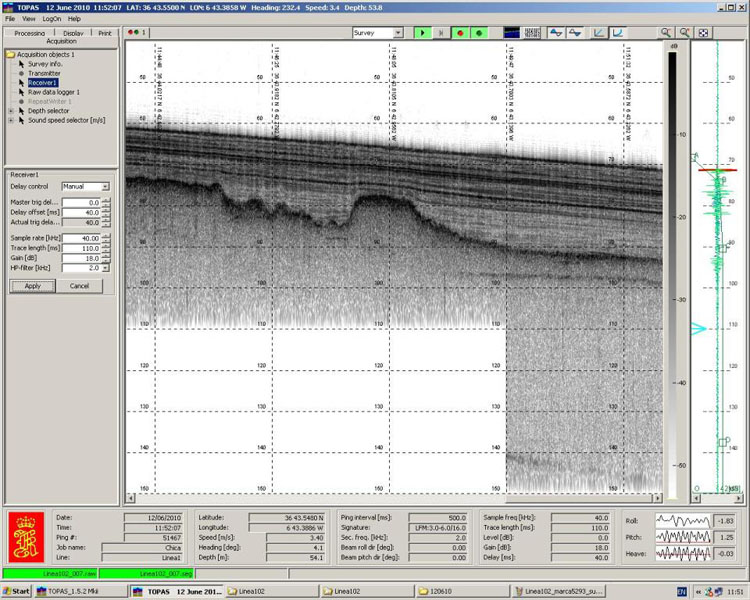Switch to the Processing tab
Viewport: 750px width, 600px height.
(x=29, y=33)
